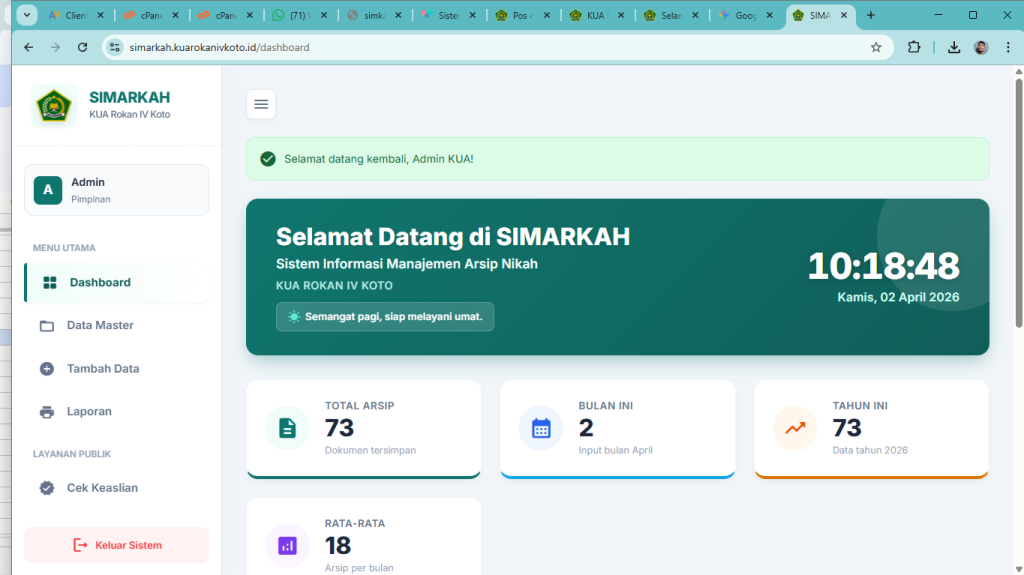Click the Total Arsip document icon
Viewport: 1024px width, 575px height.
287,428
